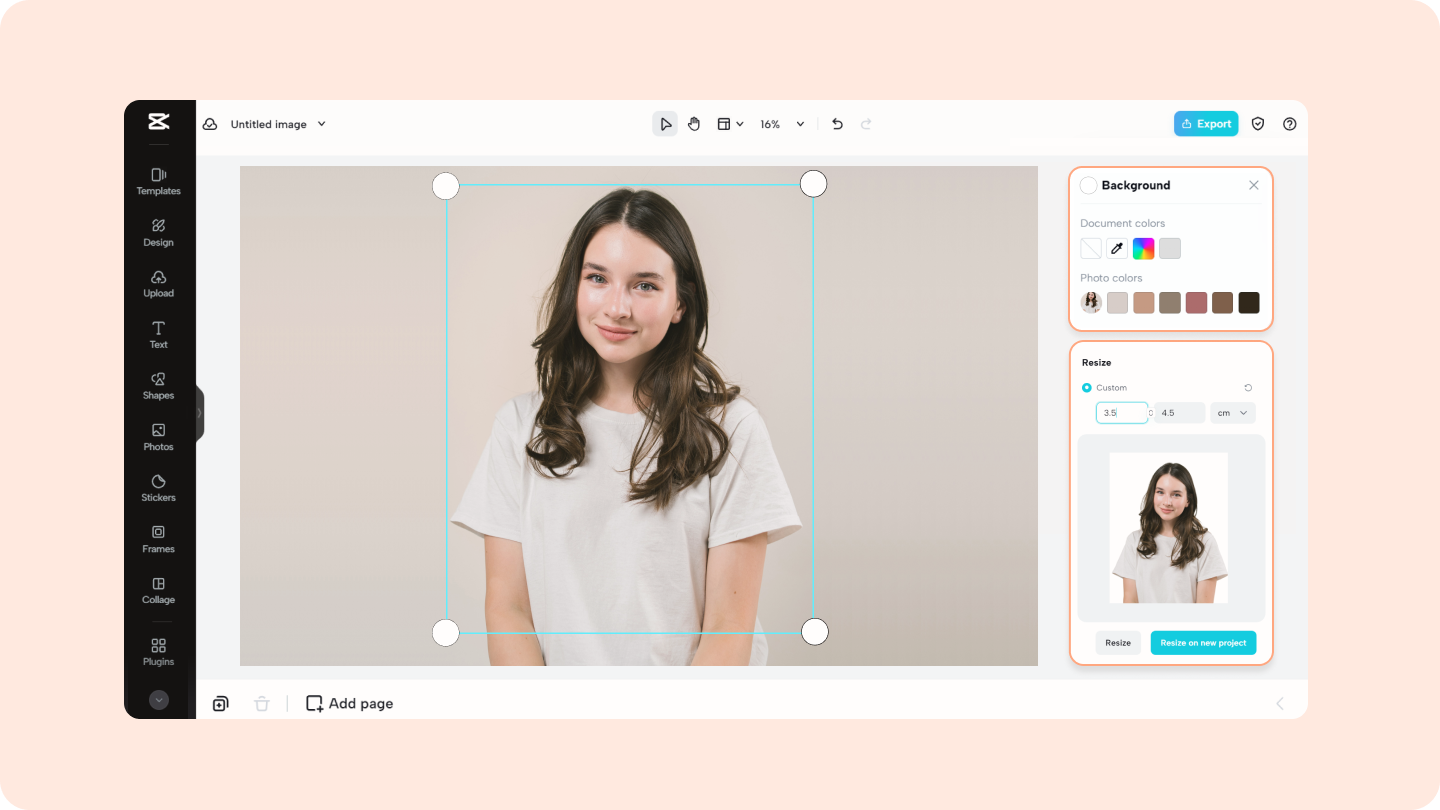Open the help question mark icon

click(1289, 124)
